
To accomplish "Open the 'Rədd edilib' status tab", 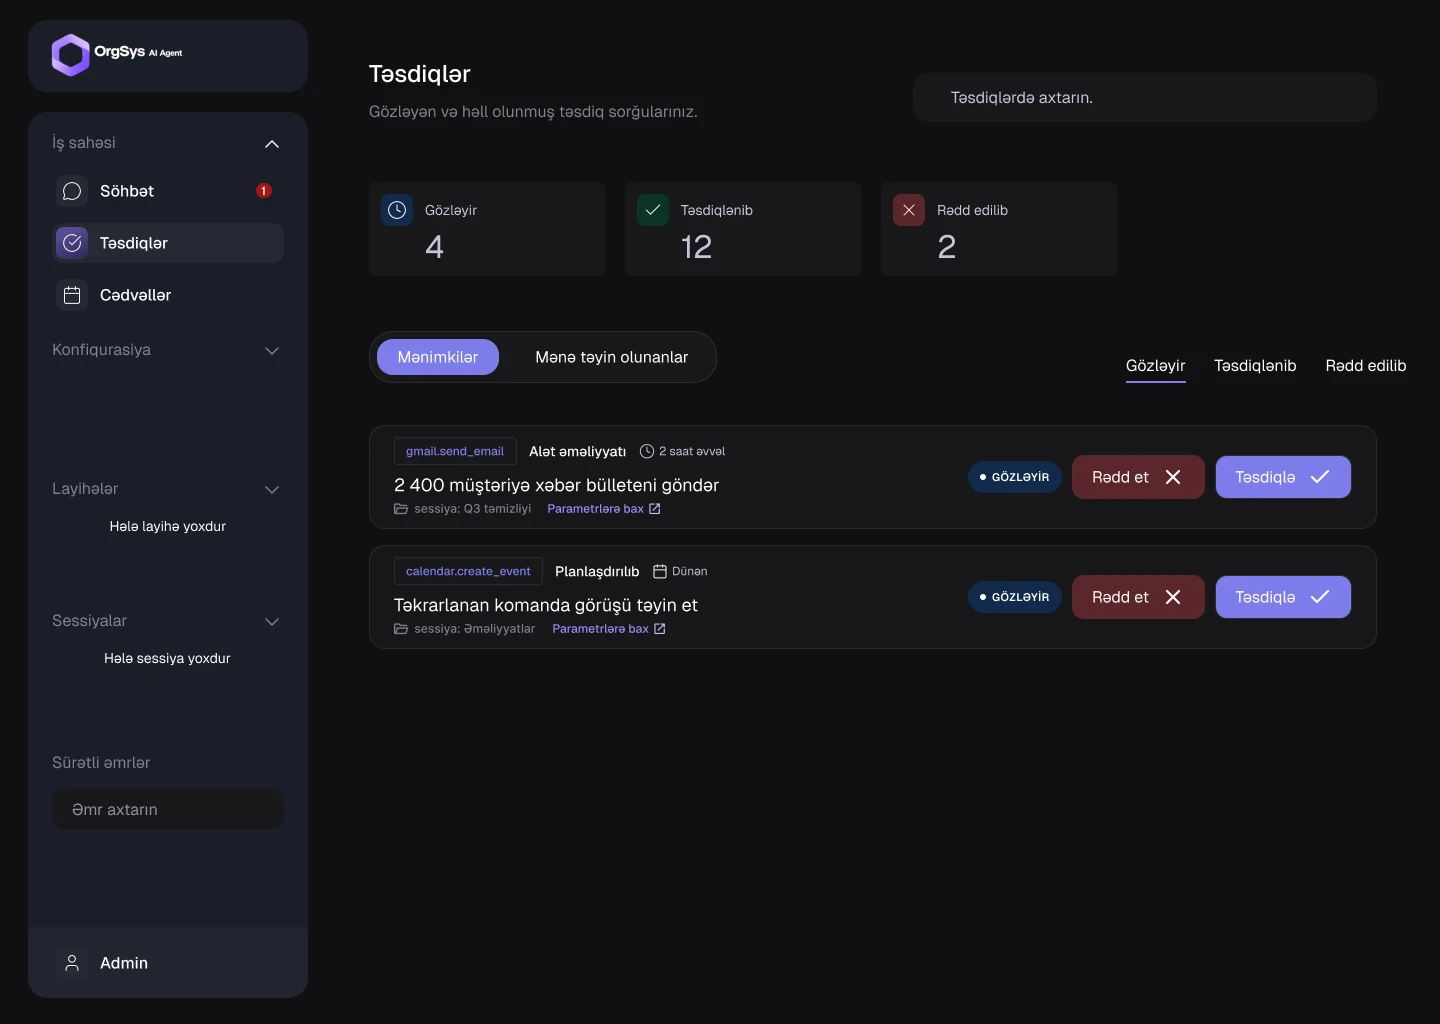I will click(1366, 366).
